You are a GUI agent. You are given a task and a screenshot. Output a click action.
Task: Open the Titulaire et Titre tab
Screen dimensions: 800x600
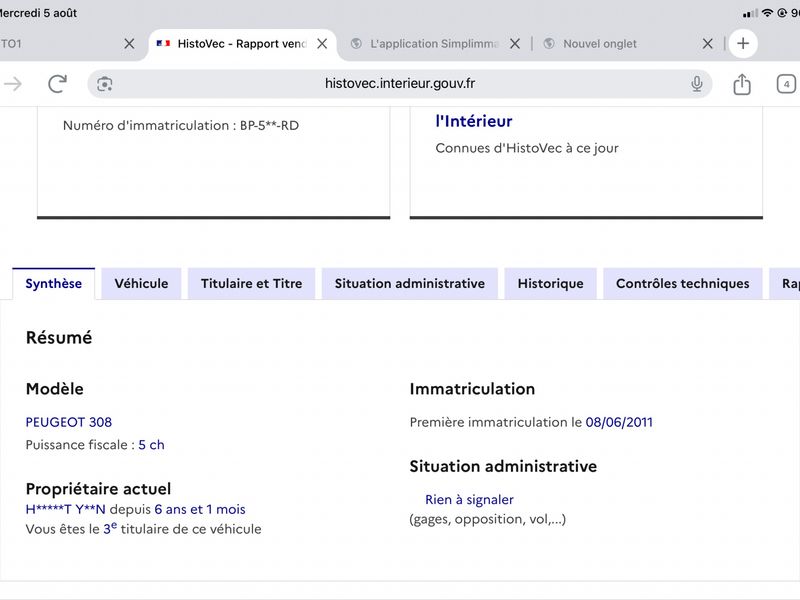pyautogui.click(x=252, y=284)
